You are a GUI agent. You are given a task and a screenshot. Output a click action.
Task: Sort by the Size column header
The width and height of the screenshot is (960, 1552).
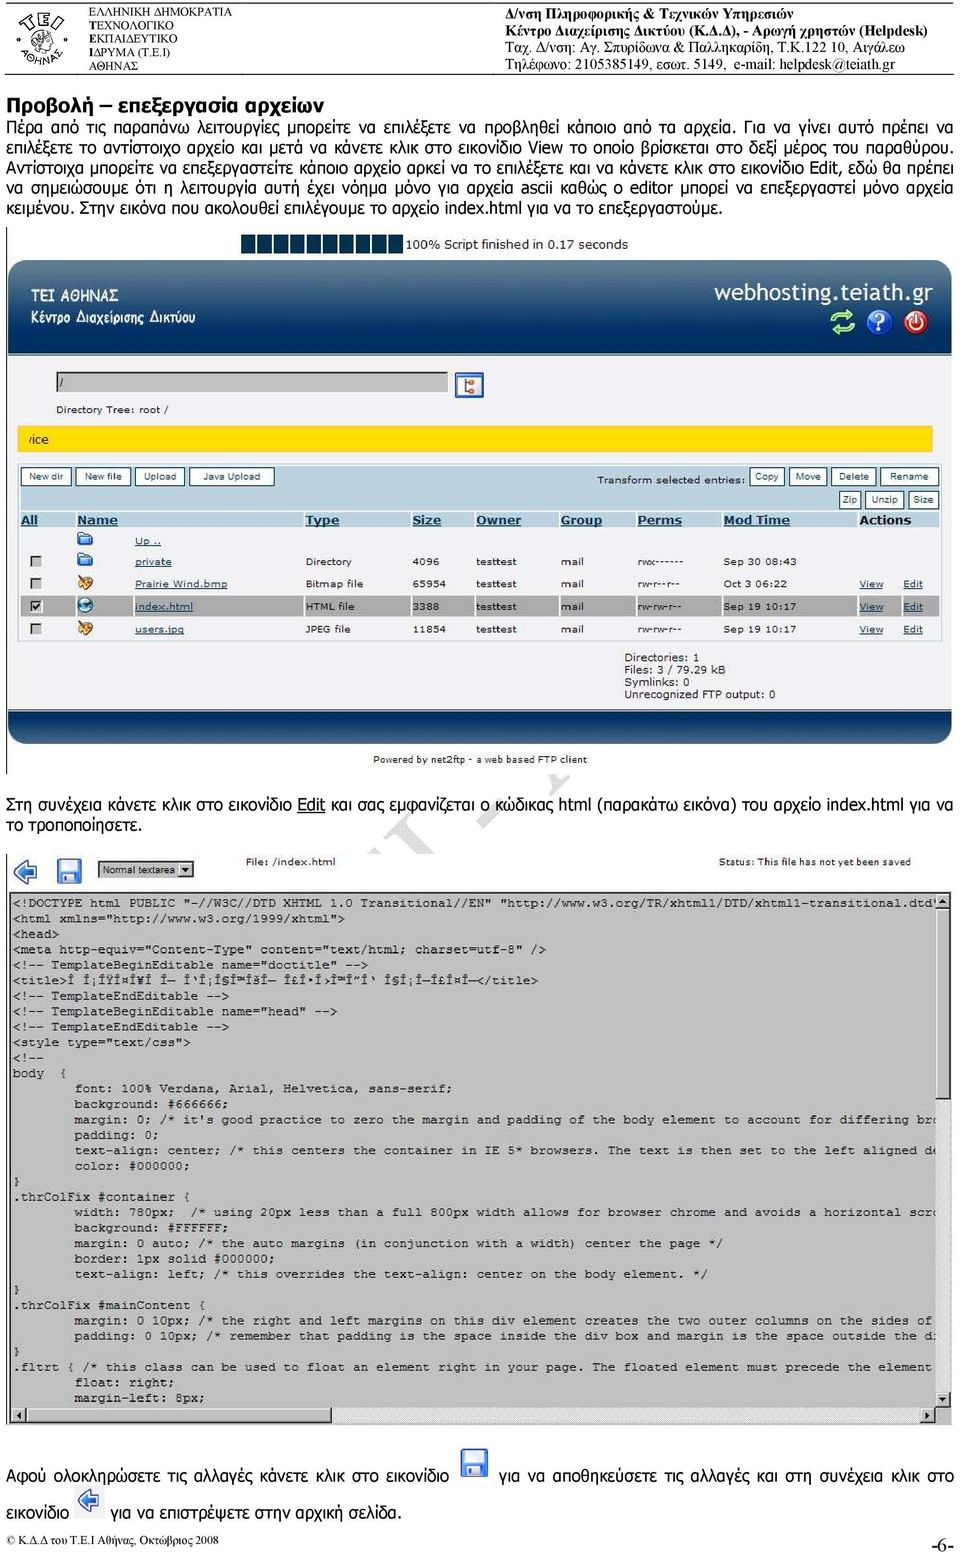(427, 520)
